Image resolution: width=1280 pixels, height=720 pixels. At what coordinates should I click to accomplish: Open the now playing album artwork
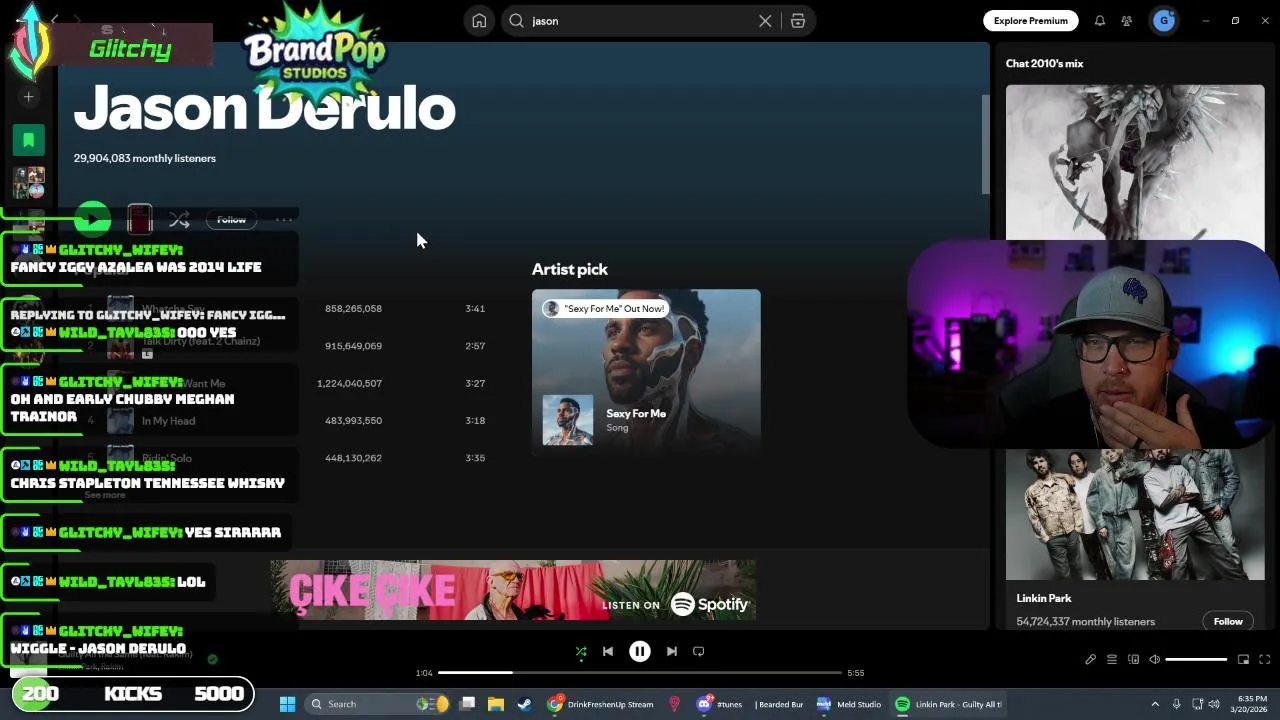coord(1135,163)
